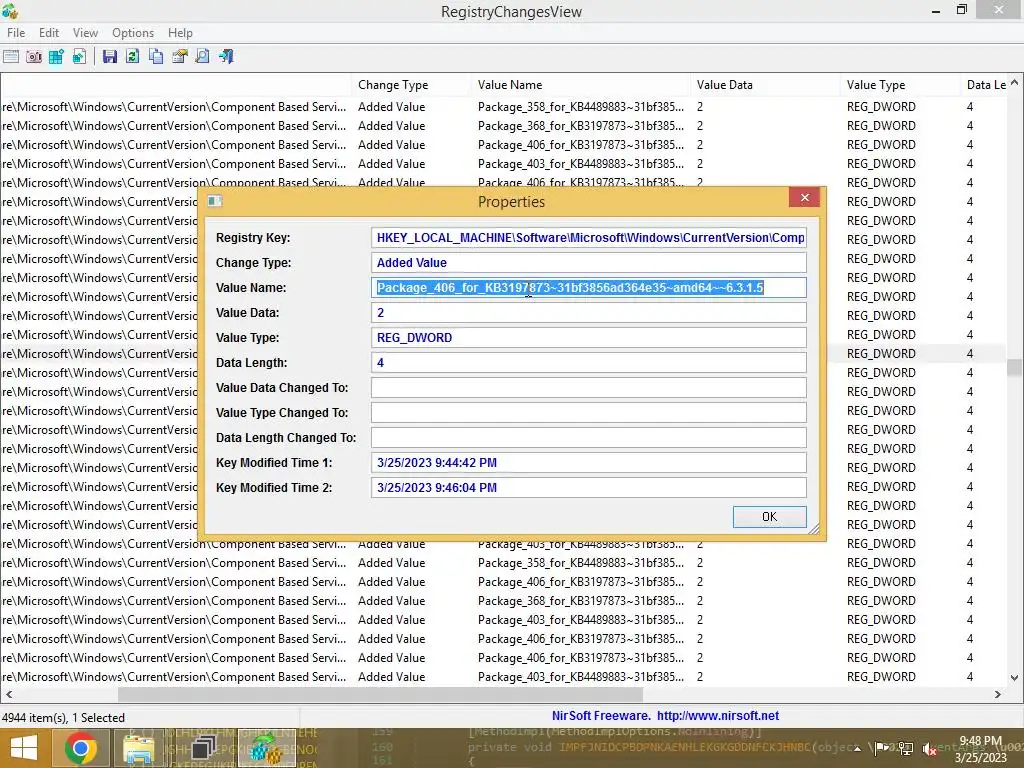Open the taskbar clock showing 9:48 PM
Viewport: 1024px width, 768px height.
click(x=980, y=749)
